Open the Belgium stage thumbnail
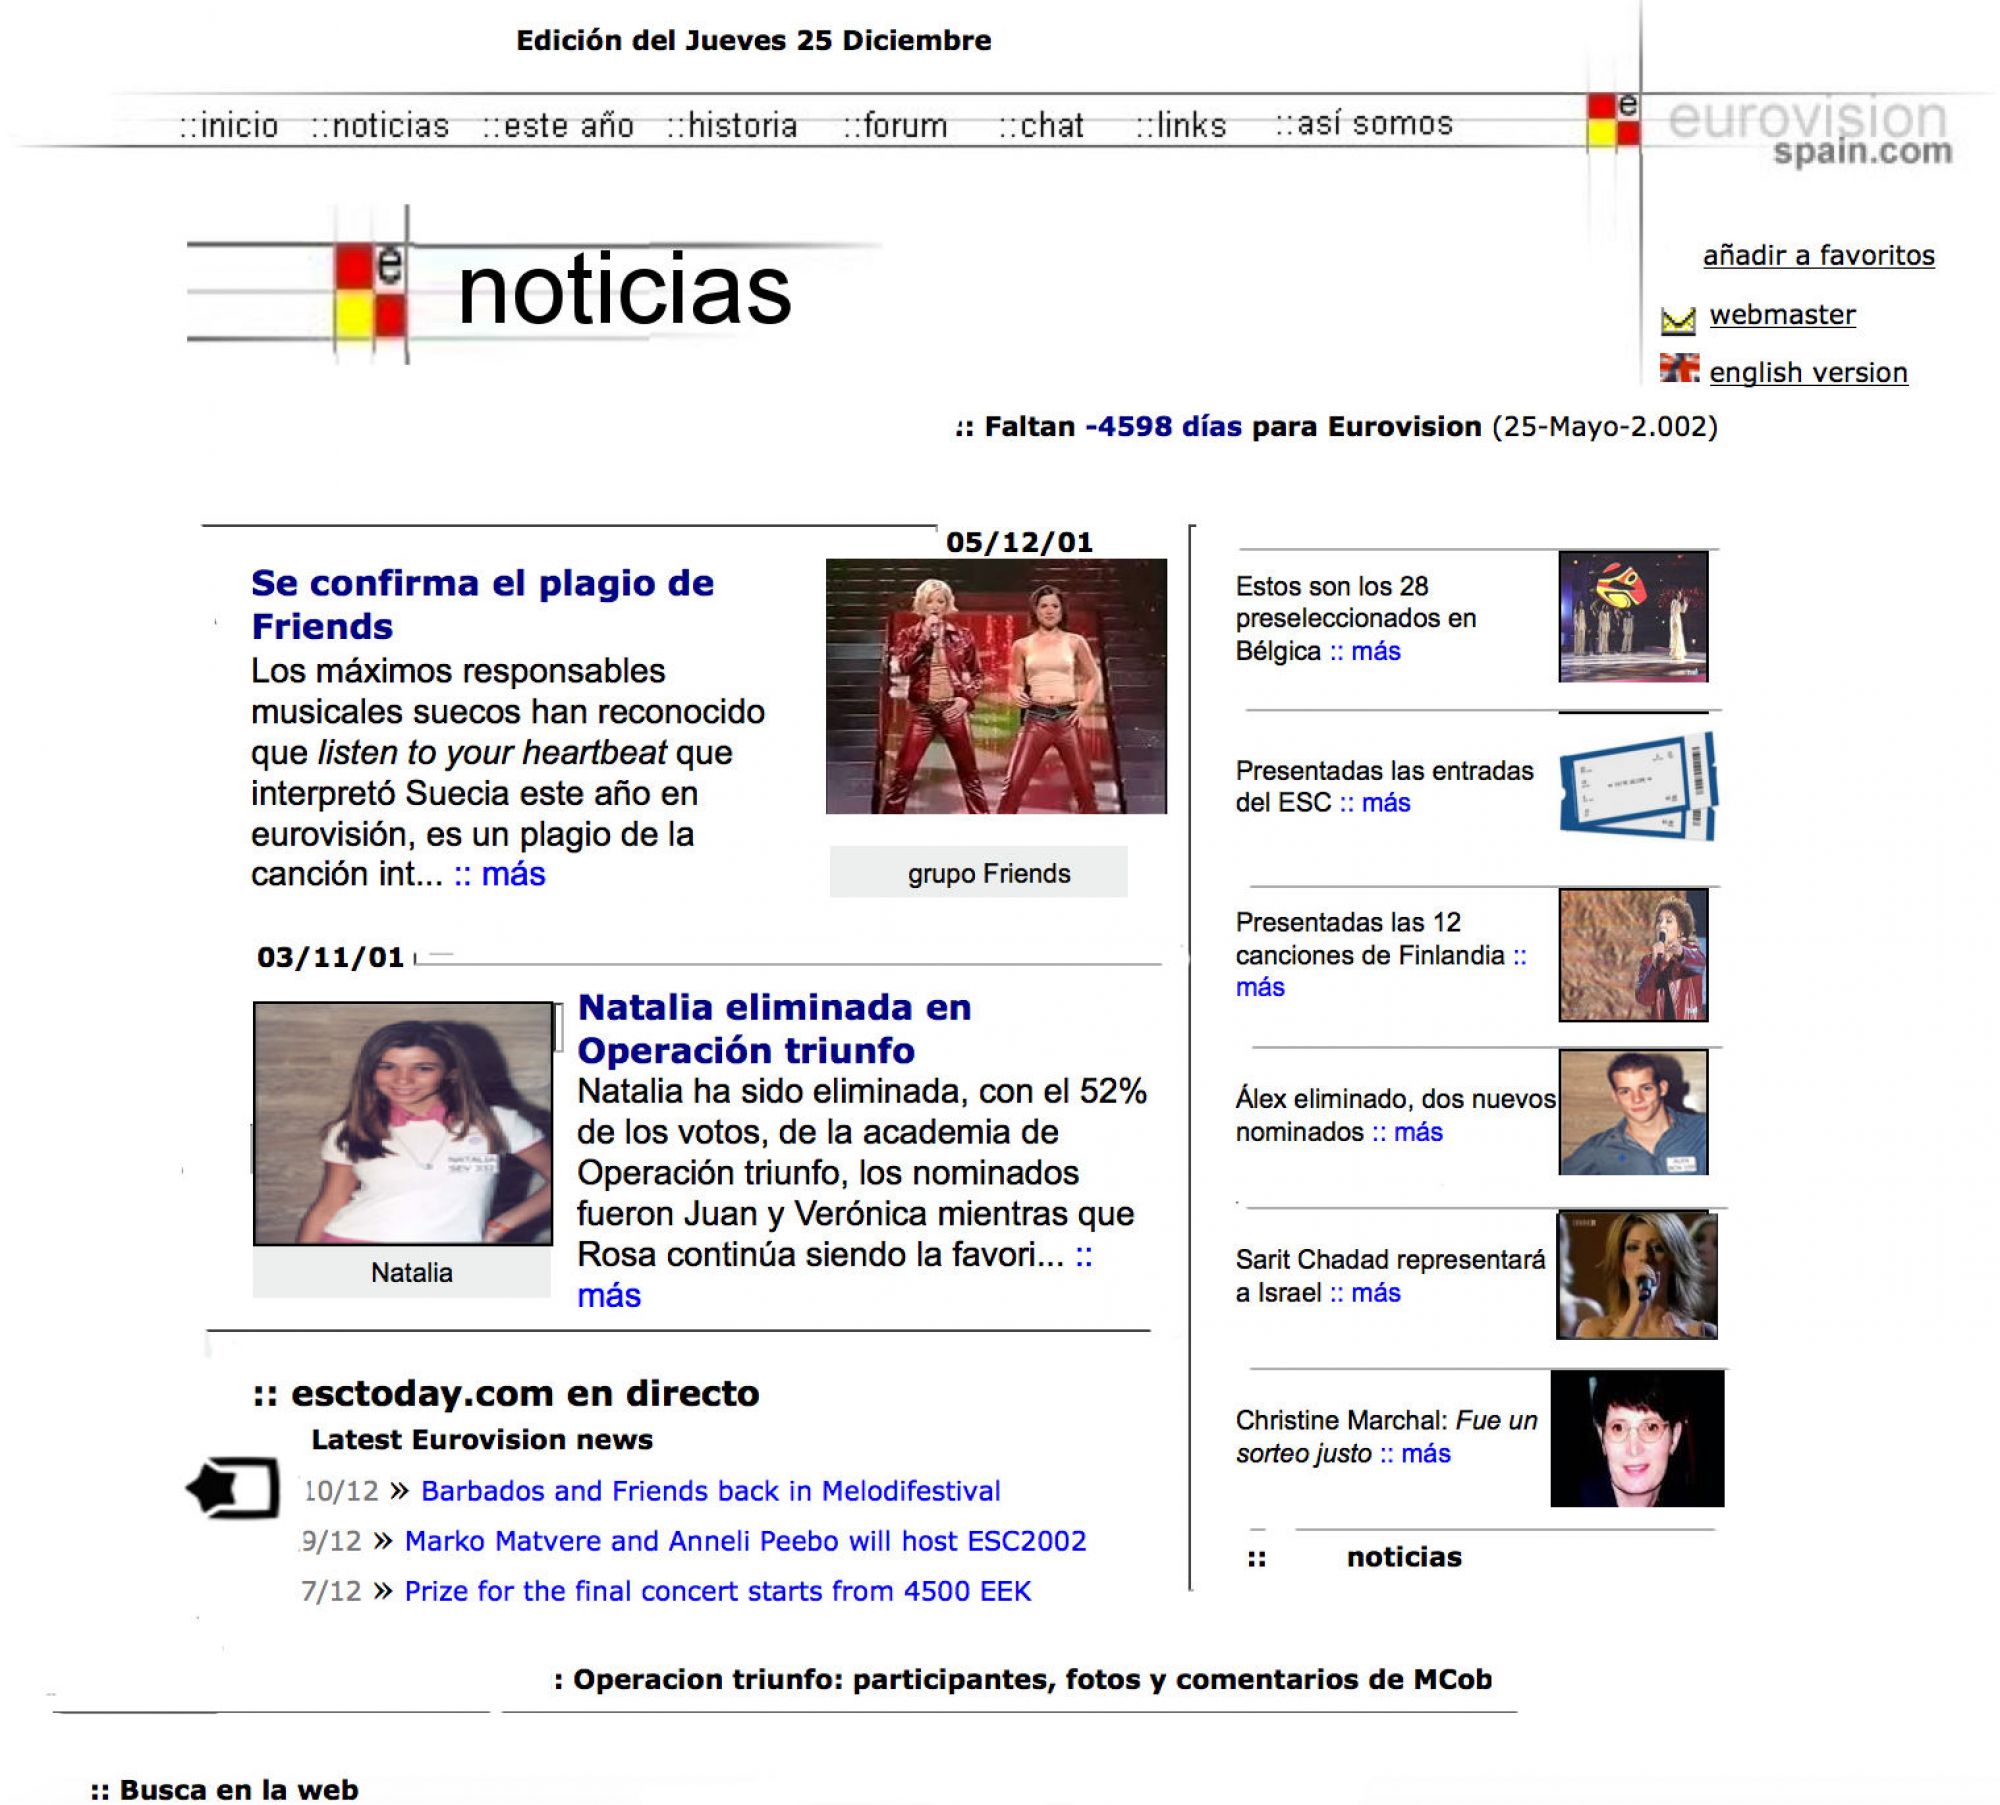This screenshot has height=1805, width=2000. click(x=1633, y=616)
